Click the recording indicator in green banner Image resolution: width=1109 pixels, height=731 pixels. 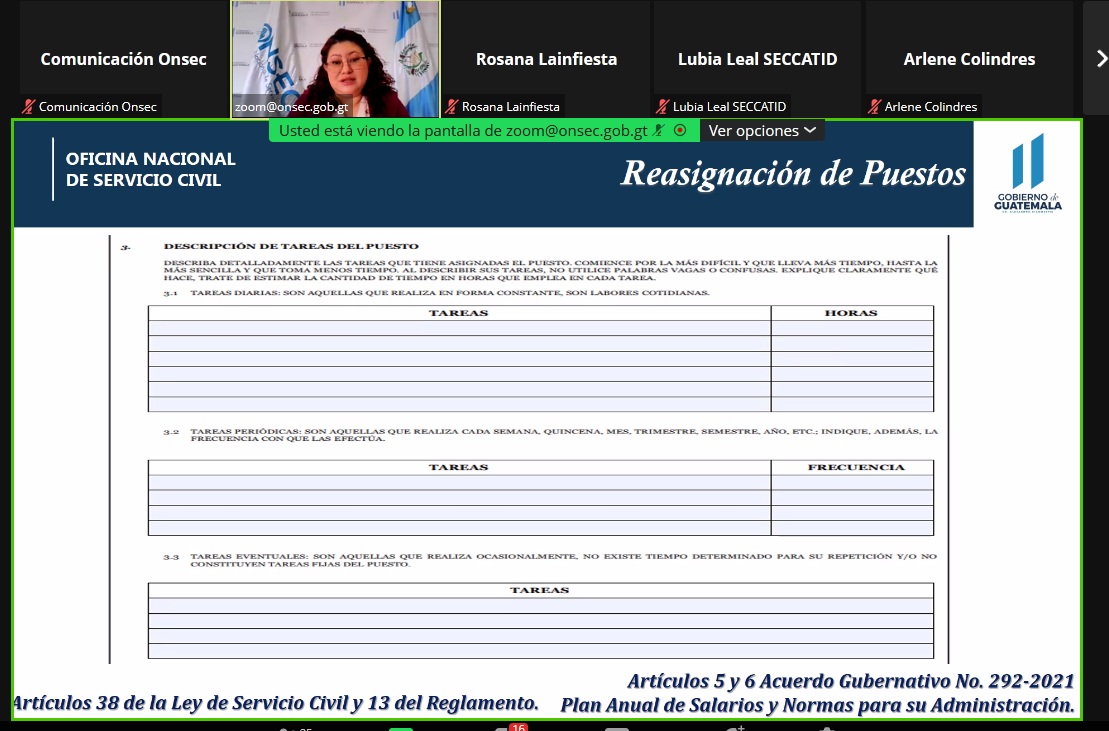click(x=680, y=130)
